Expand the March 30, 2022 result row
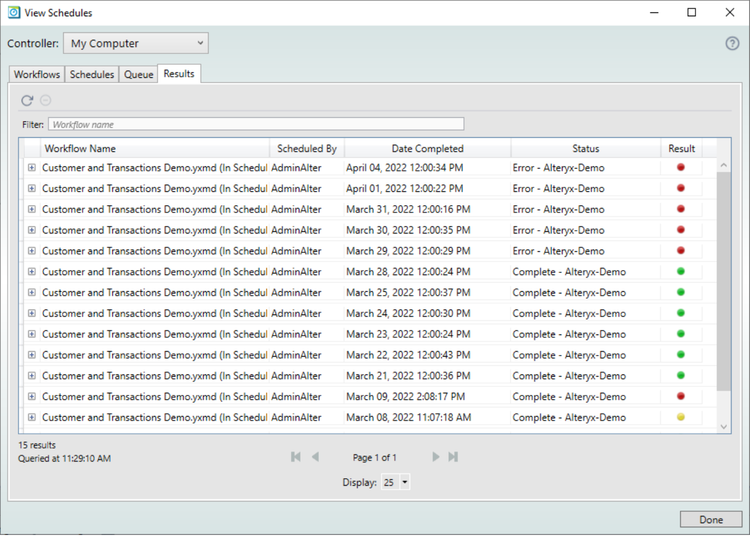 [32, 230]
